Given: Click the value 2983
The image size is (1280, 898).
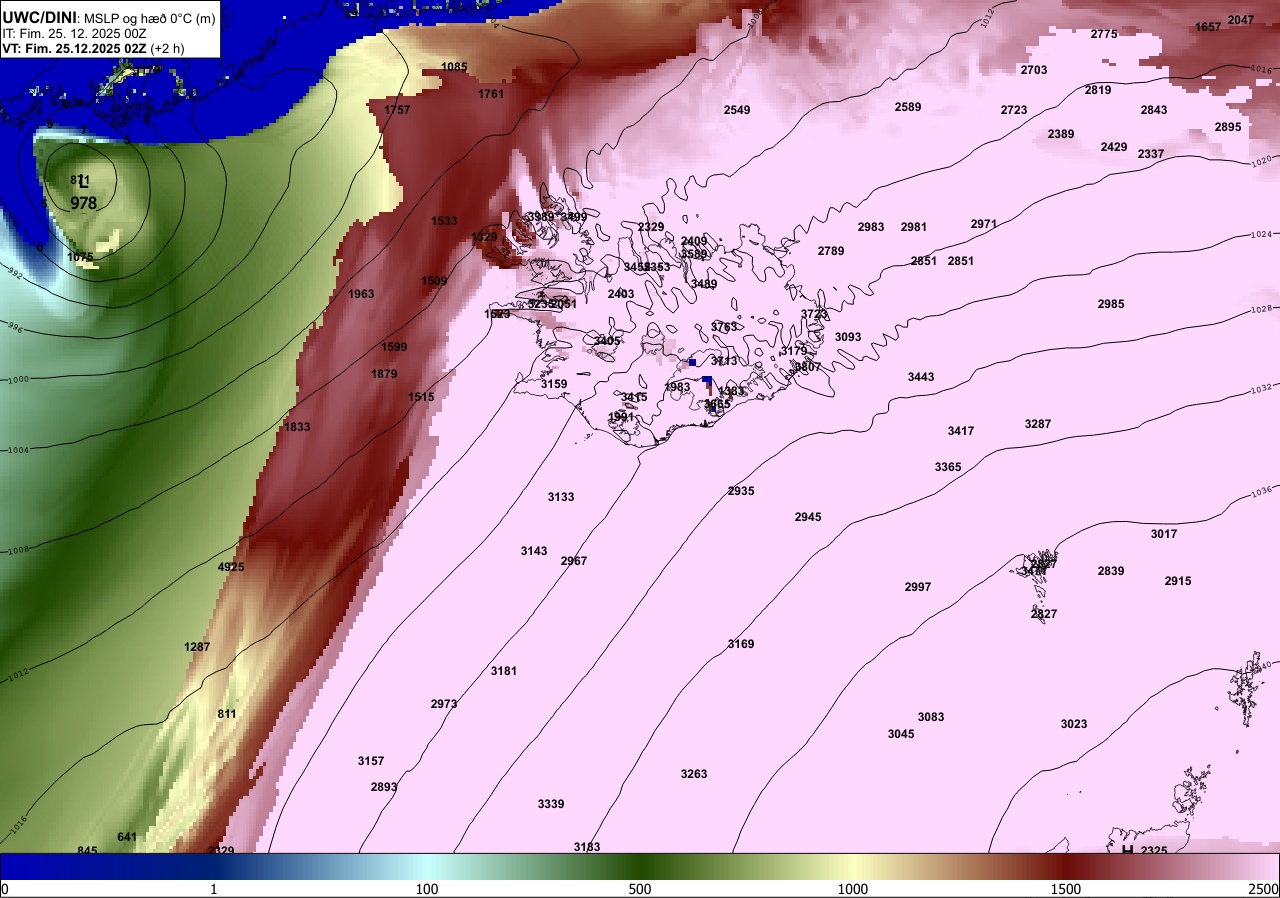Looking at the screenshot, I should (x=871, y=227).
